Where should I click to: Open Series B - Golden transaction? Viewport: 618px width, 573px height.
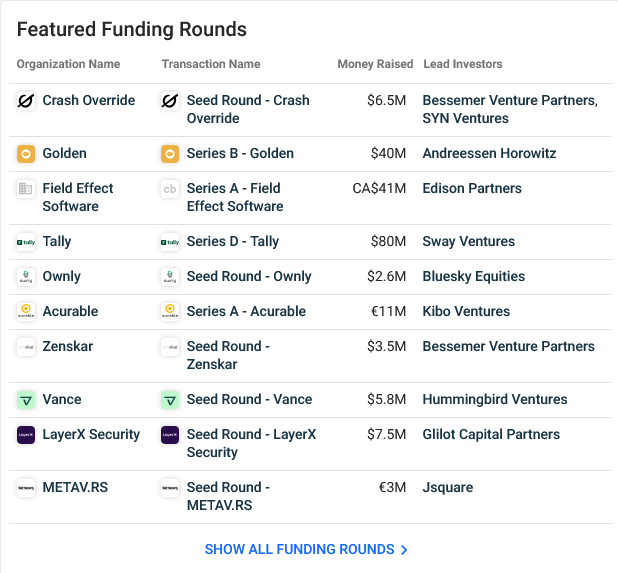point(240,153)
